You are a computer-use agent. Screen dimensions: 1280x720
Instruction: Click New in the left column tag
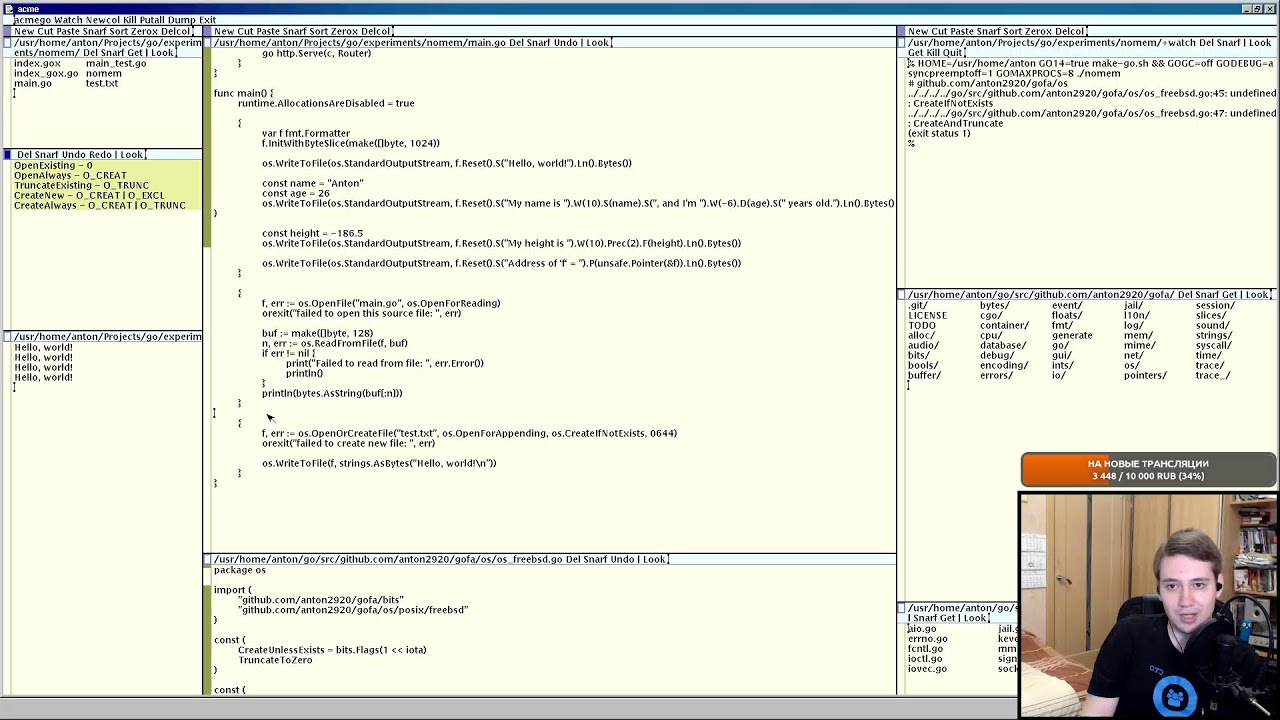(x=24, y=31)
